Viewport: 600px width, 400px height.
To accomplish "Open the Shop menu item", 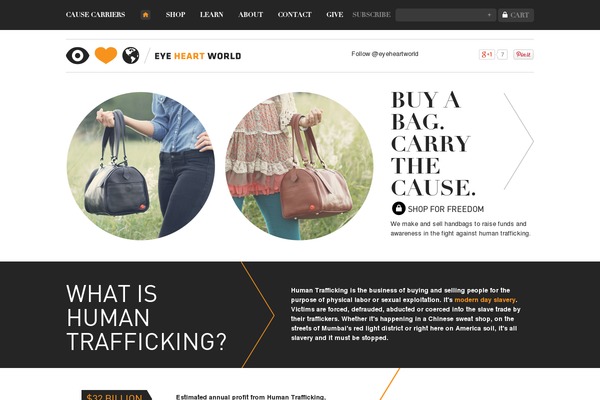I will (176, 15).
